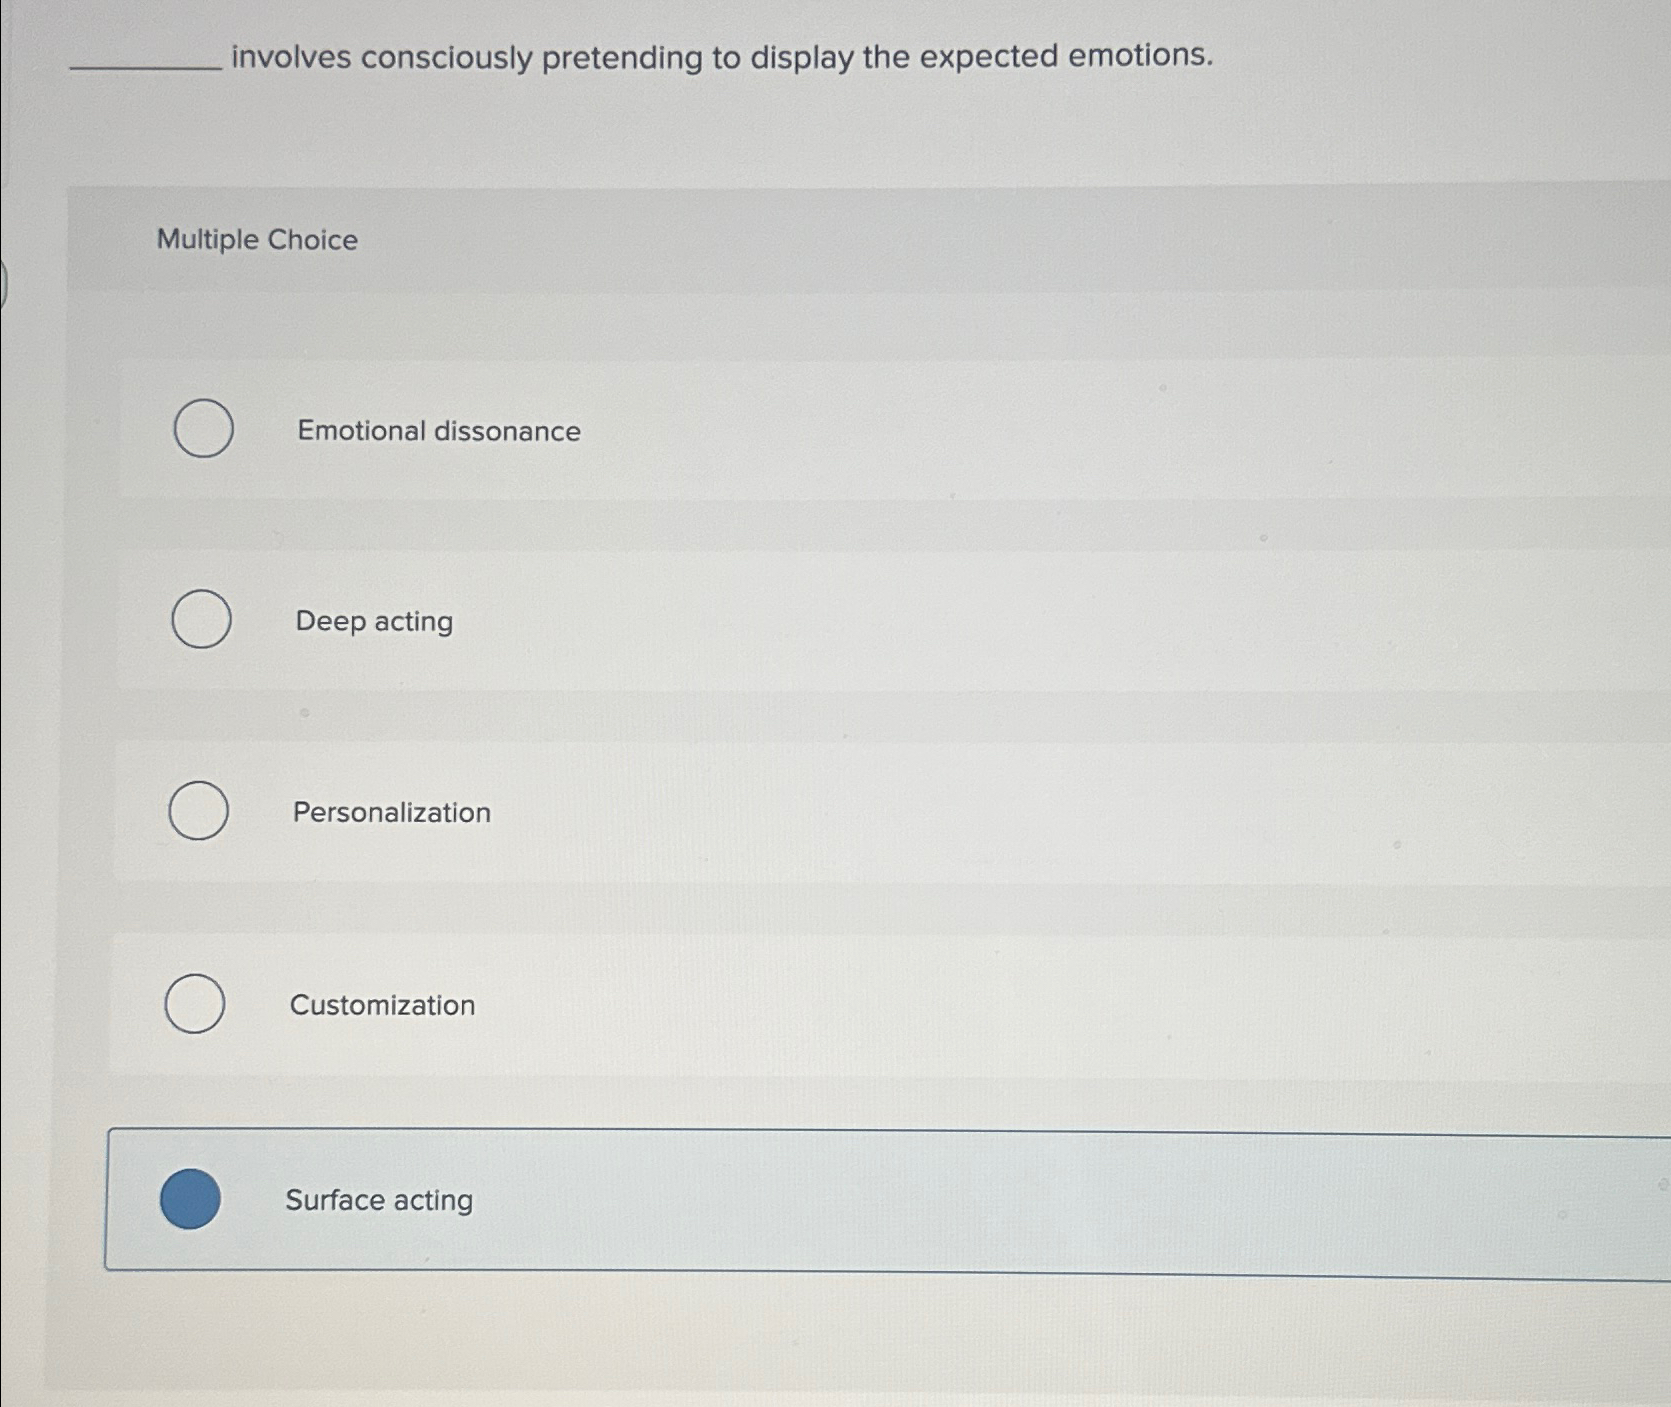The image size is (1671, 1407).
Task: Click the Customization answer text
Action: click(x=381, y=1006)
